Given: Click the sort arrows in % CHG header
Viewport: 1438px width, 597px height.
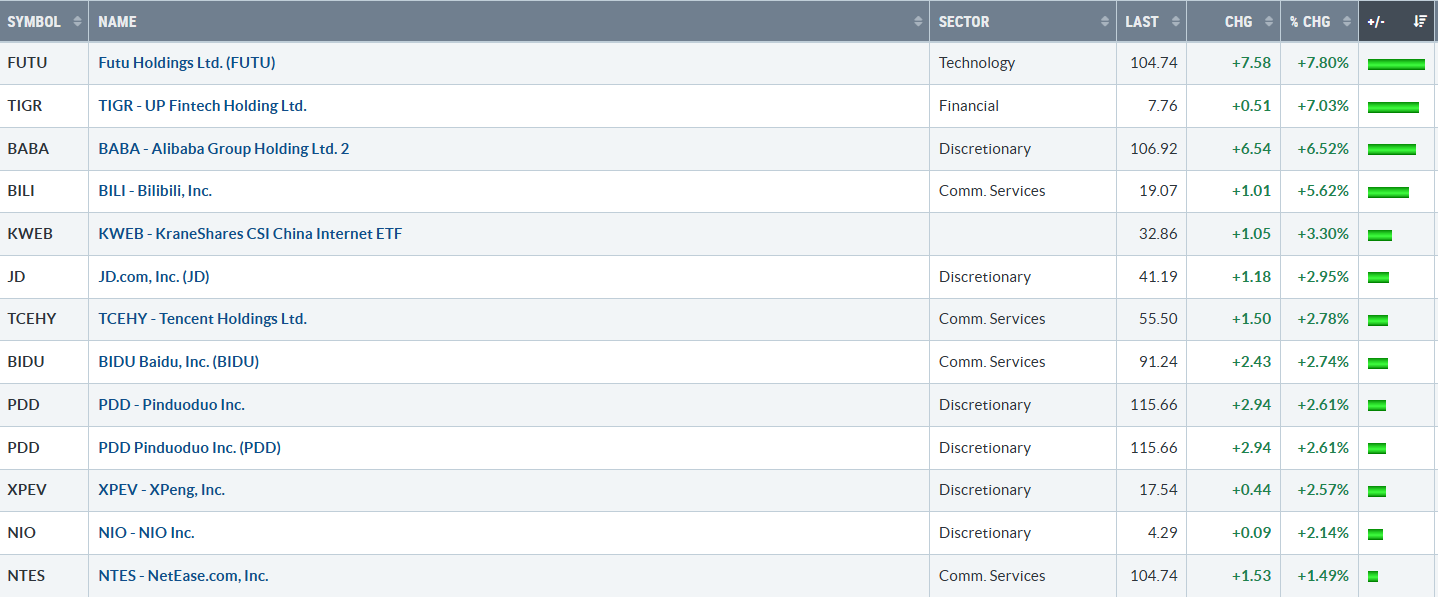Looking at the screenshot, I should pos(1347,21).
